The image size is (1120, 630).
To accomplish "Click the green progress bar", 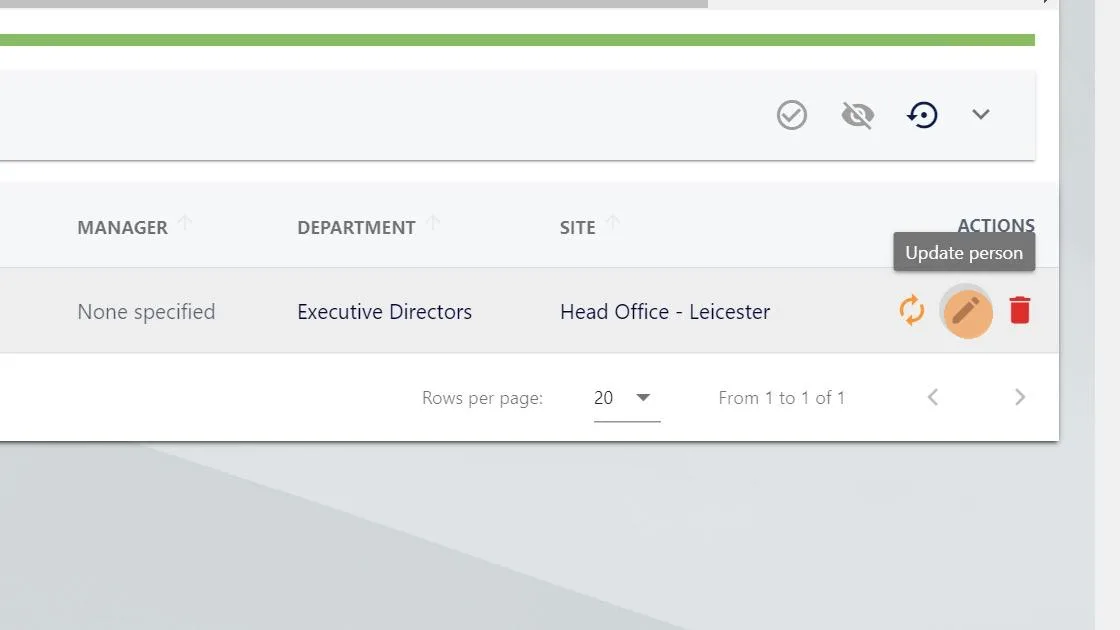I will click(x=517, y=40).
